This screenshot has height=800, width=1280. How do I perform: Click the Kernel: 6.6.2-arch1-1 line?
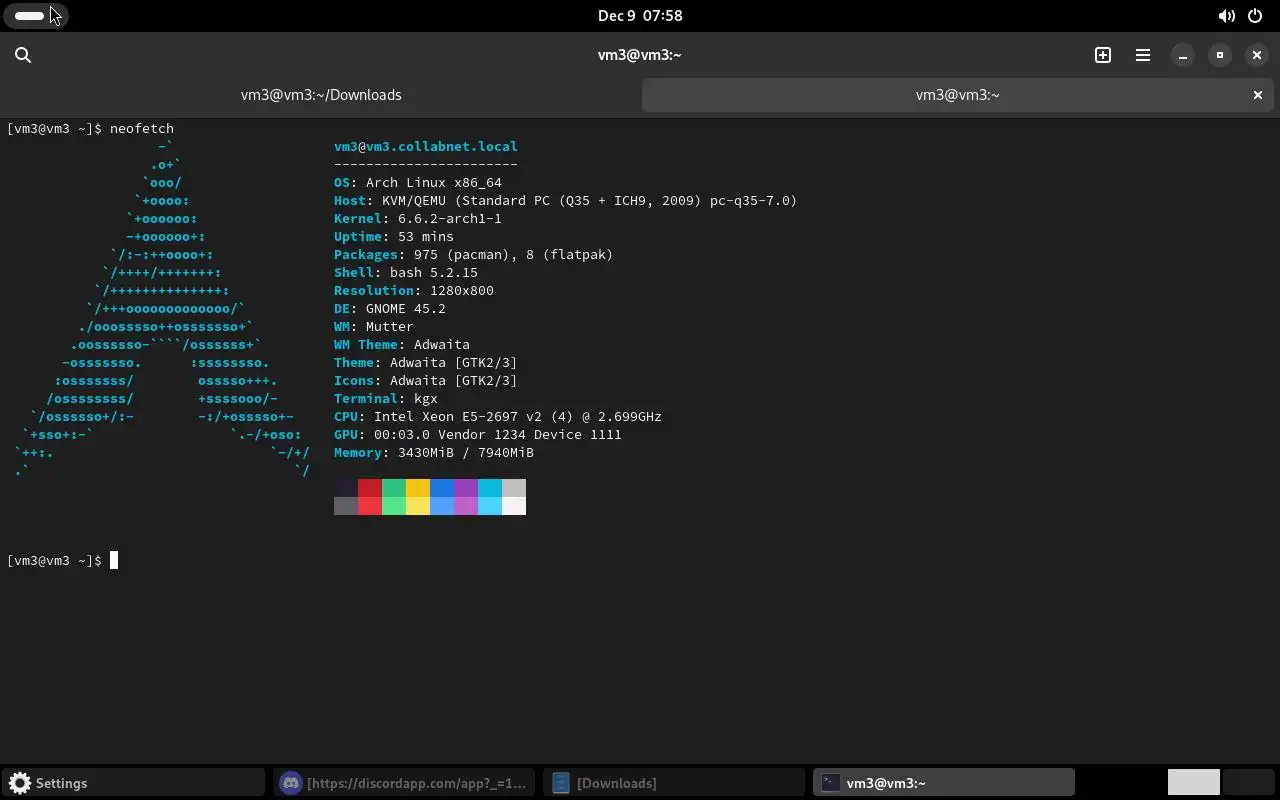[x=418, y=218]
